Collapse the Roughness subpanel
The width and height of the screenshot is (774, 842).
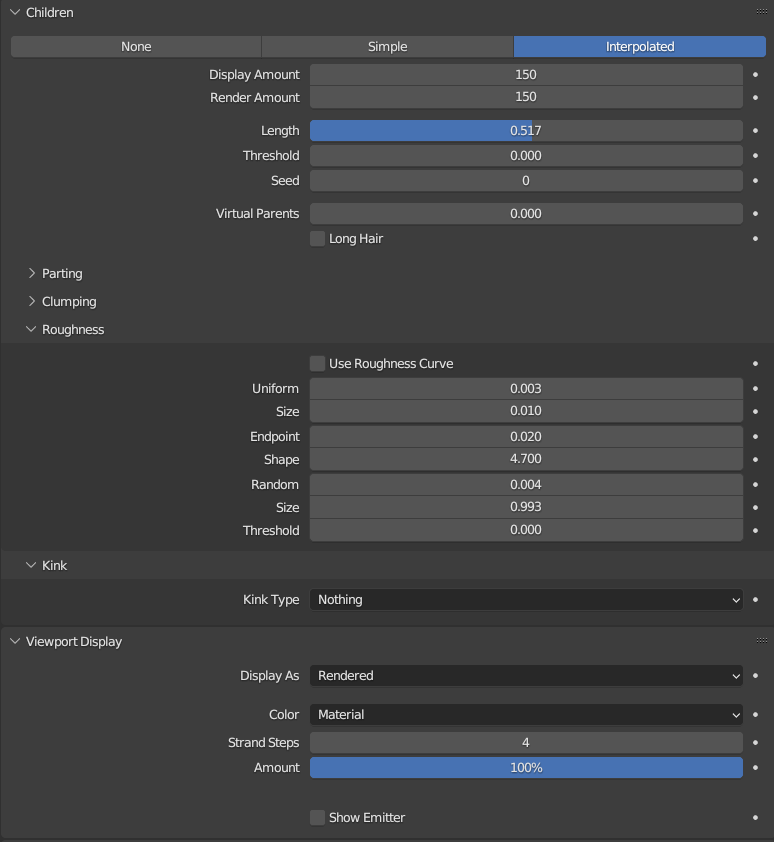coord(72,330)
